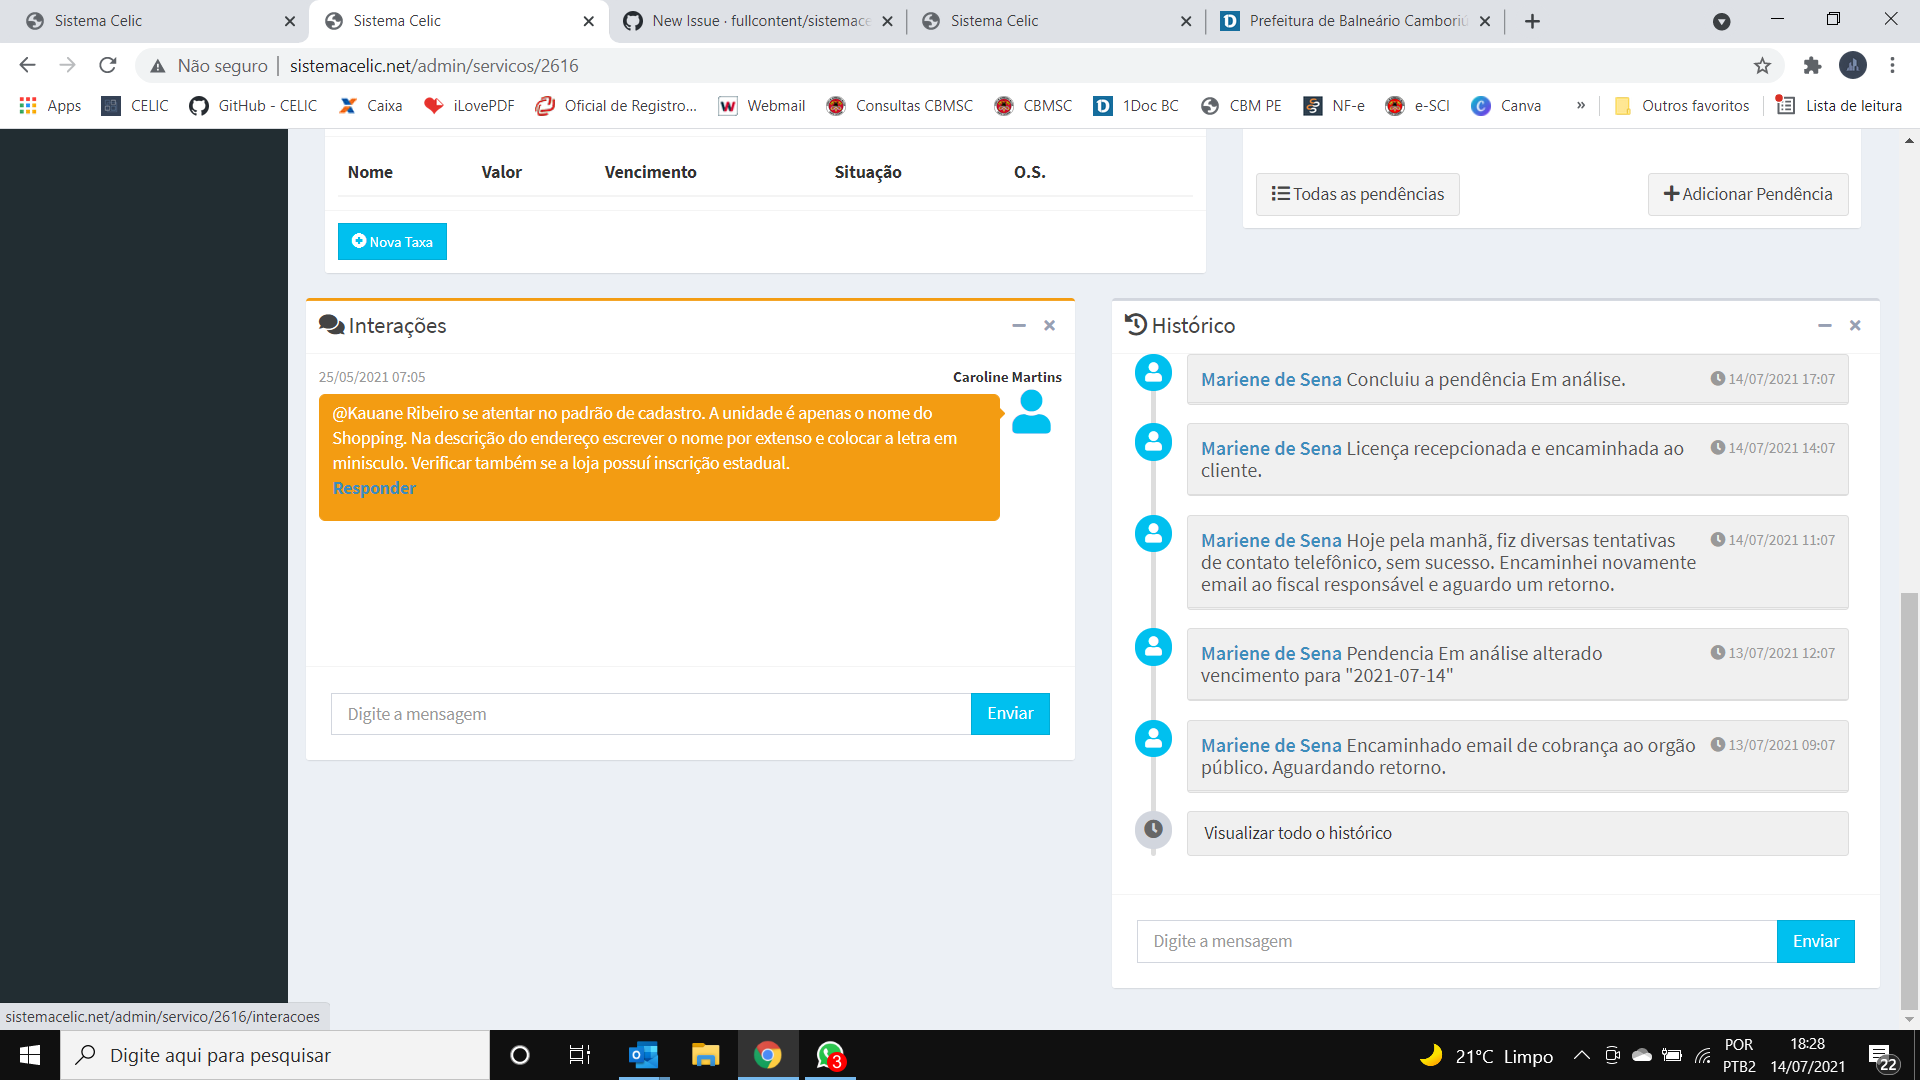1920x1080 pixels.
Task: Go back to previous page
Action: [x=27, y=65]
